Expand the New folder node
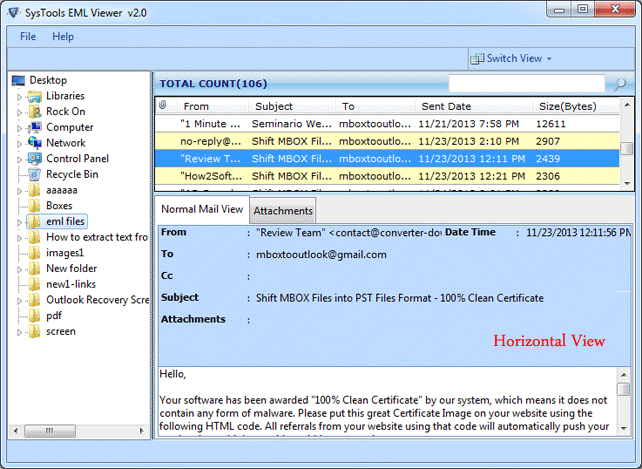Viewport: 642px width, 469px height. (19, 270)
